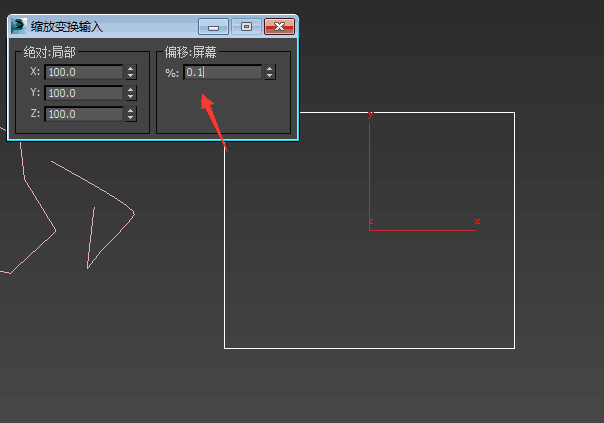604x423 pixels.
Task: Maximize the 缩放变换输入 dialog
Action: click(246, 27)
